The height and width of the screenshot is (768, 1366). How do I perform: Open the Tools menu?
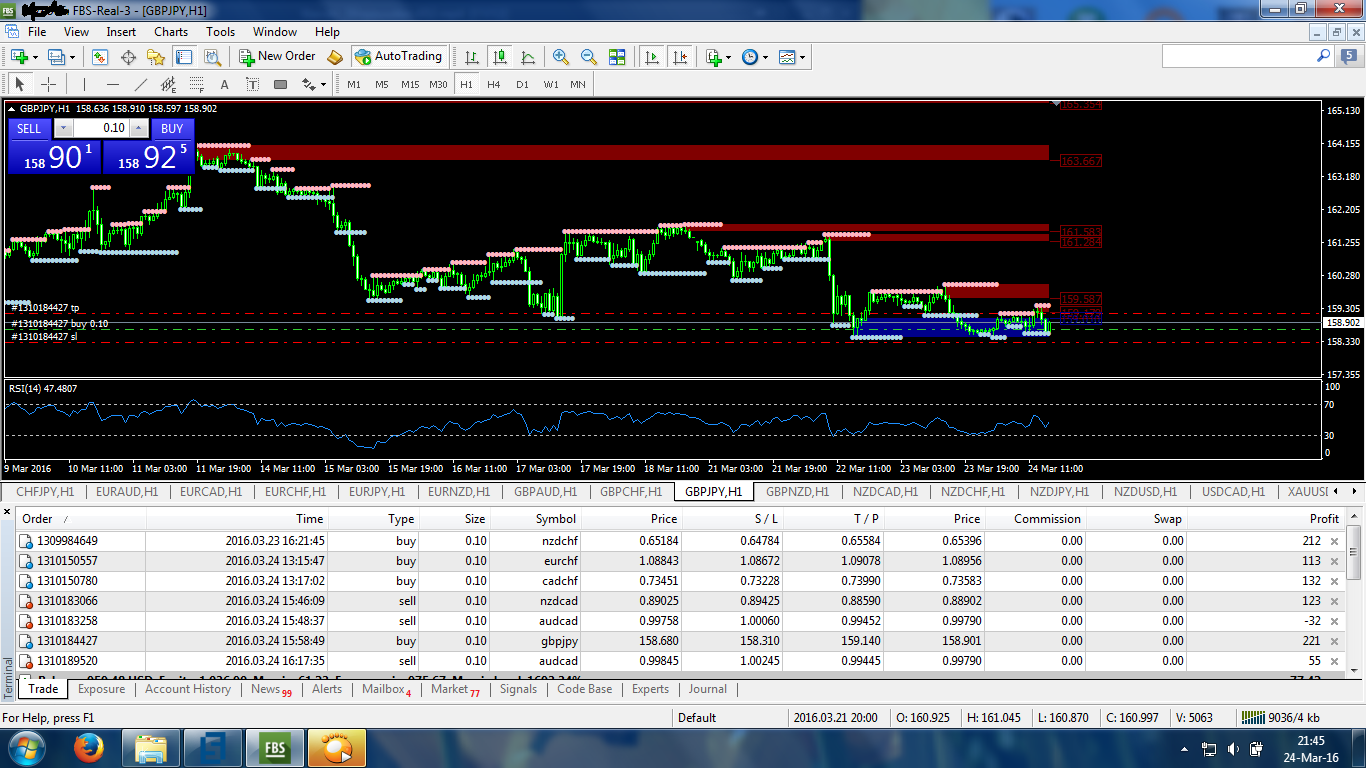pos(220,32)
